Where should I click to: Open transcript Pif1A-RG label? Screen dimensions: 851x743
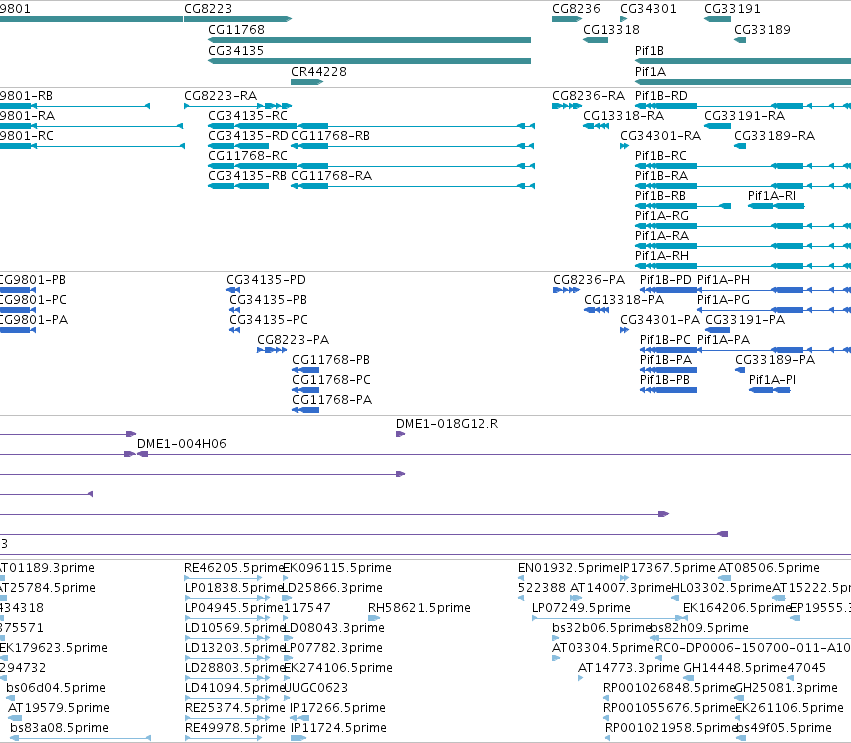tap(662, 217)
